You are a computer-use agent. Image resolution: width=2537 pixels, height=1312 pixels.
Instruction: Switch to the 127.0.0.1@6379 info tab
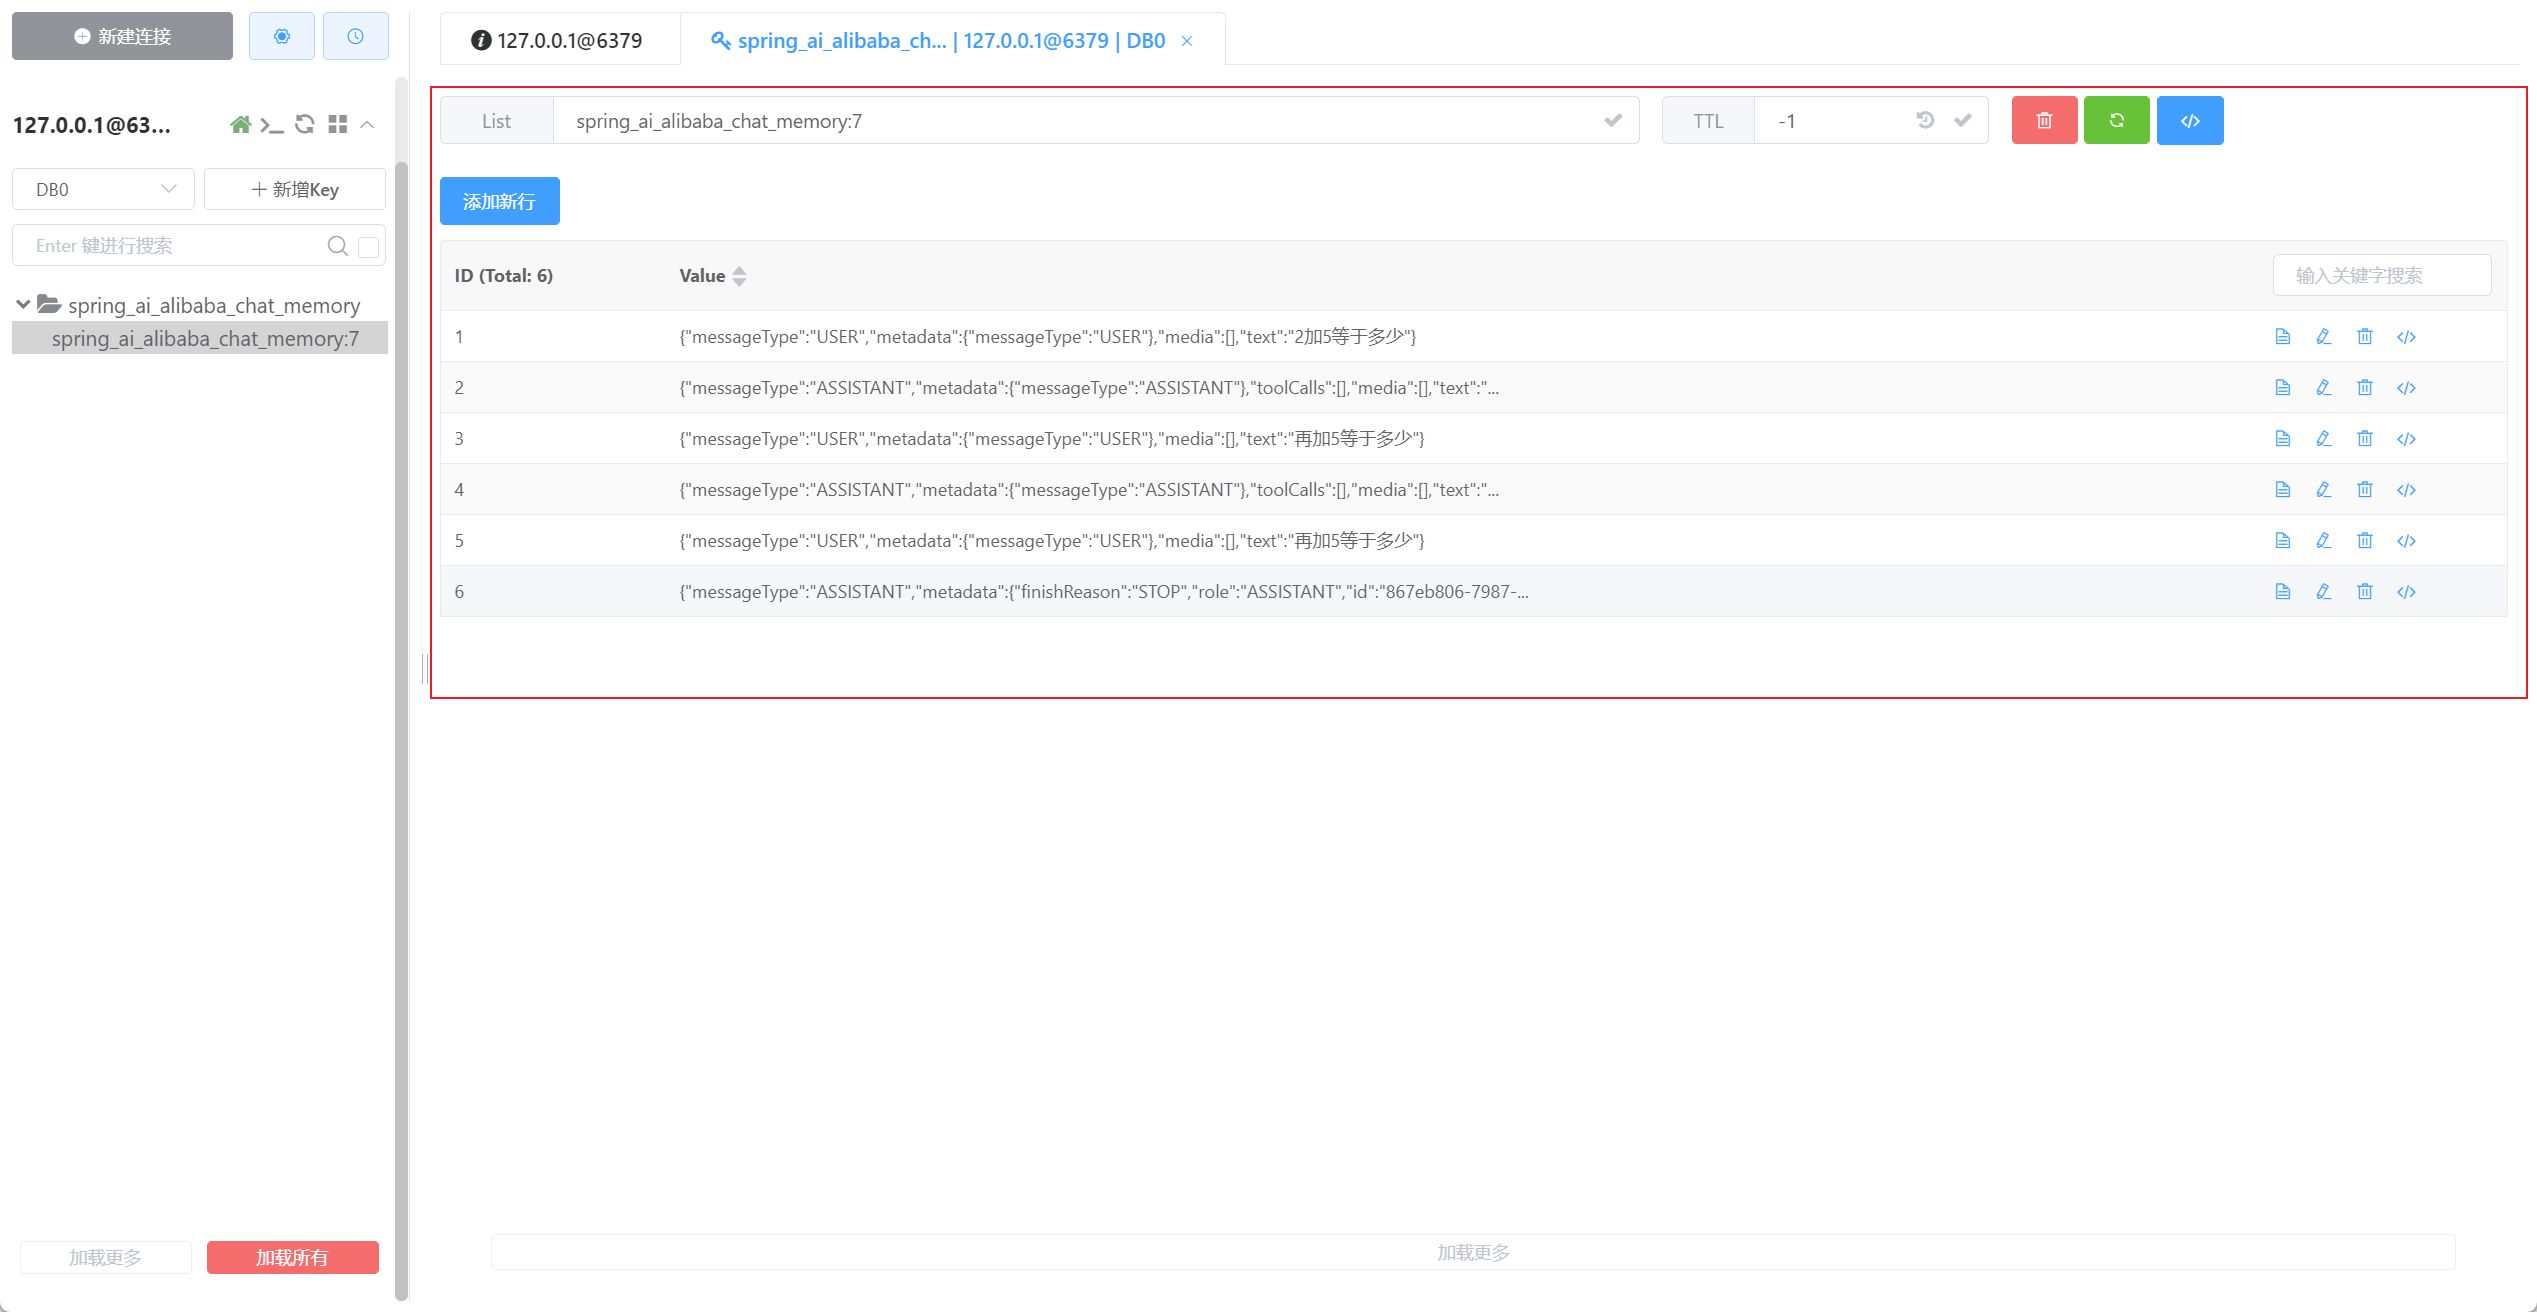click(x=559, y=41)
